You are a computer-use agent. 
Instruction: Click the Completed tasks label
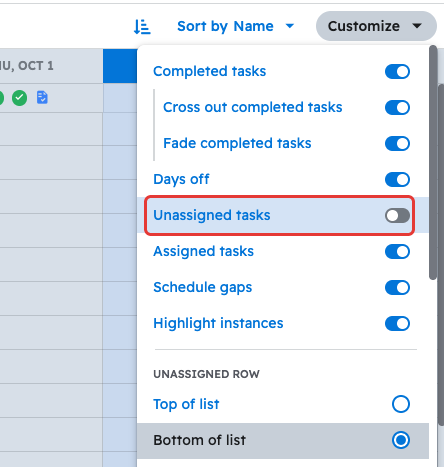(x=209, y=71)
